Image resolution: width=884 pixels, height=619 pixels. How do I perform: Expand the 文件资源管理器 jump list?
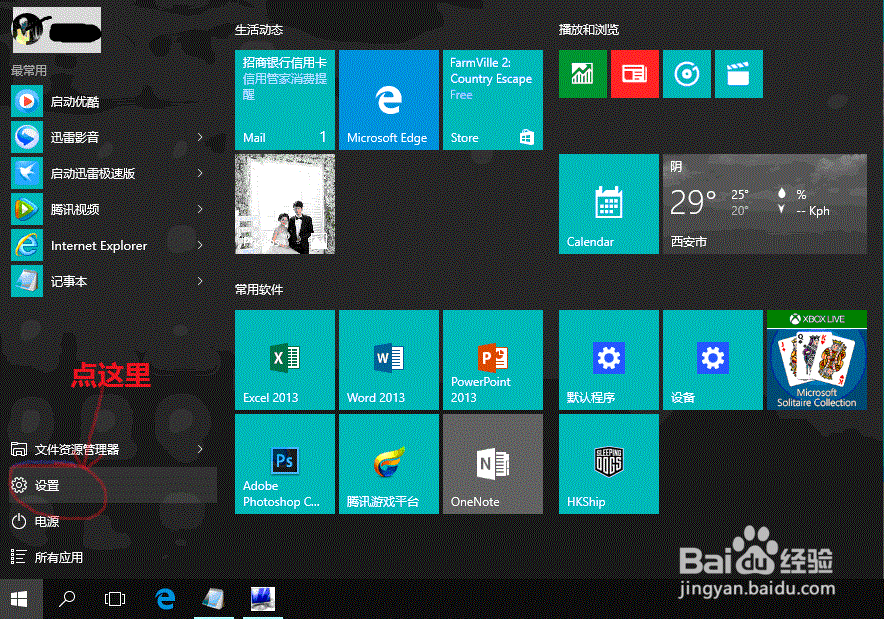[x=199, y=449]
